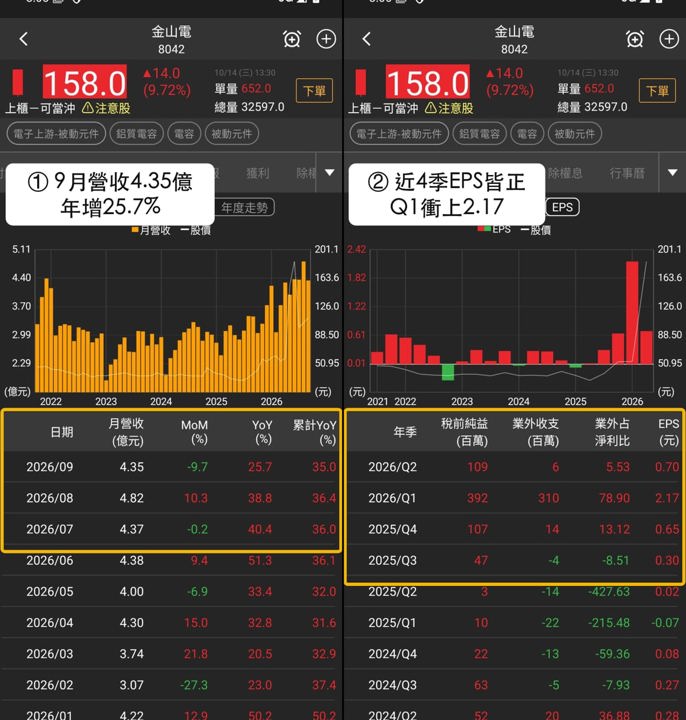Sort by MoM column header
Viewport: 686px width, 720px height.
click(x=195, y=432)
